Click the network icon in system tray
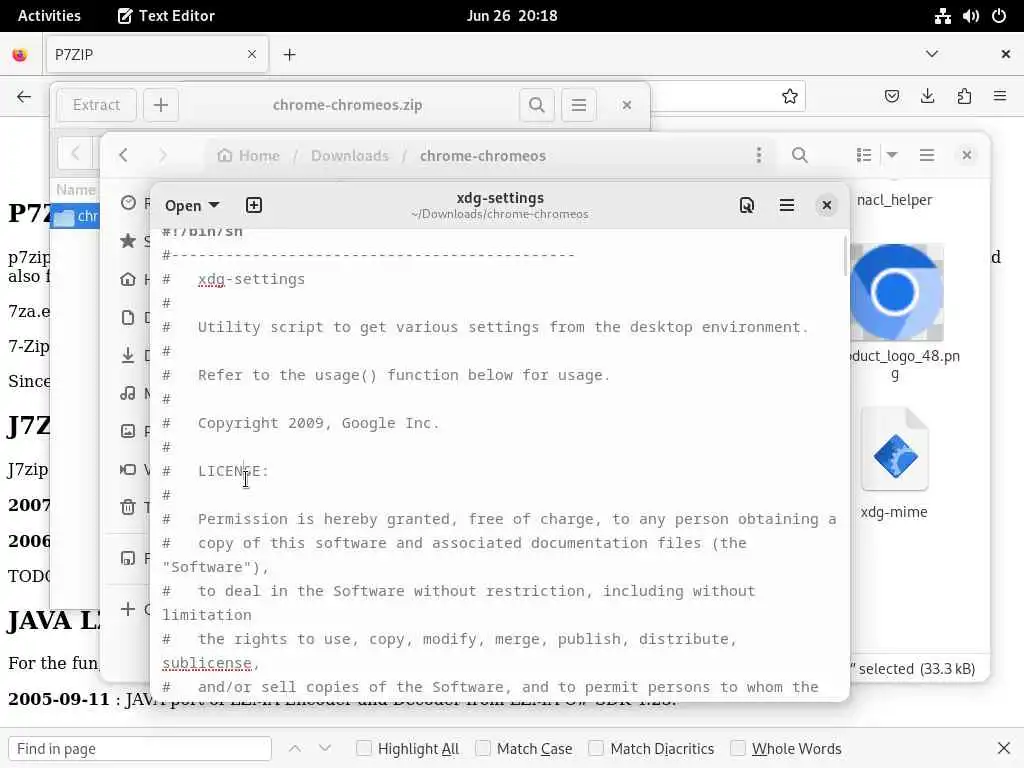The height and width of the screenshot is (768, 1024). click(x=942, y=16)
